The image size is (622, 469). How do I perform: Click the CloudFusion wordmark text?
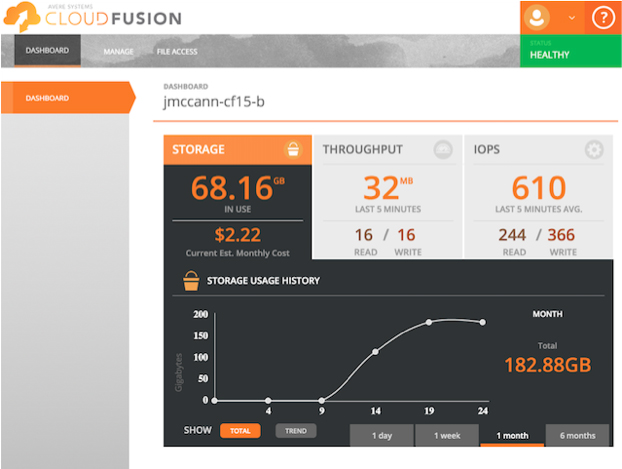pyautogui.click(x=113, y=19)
